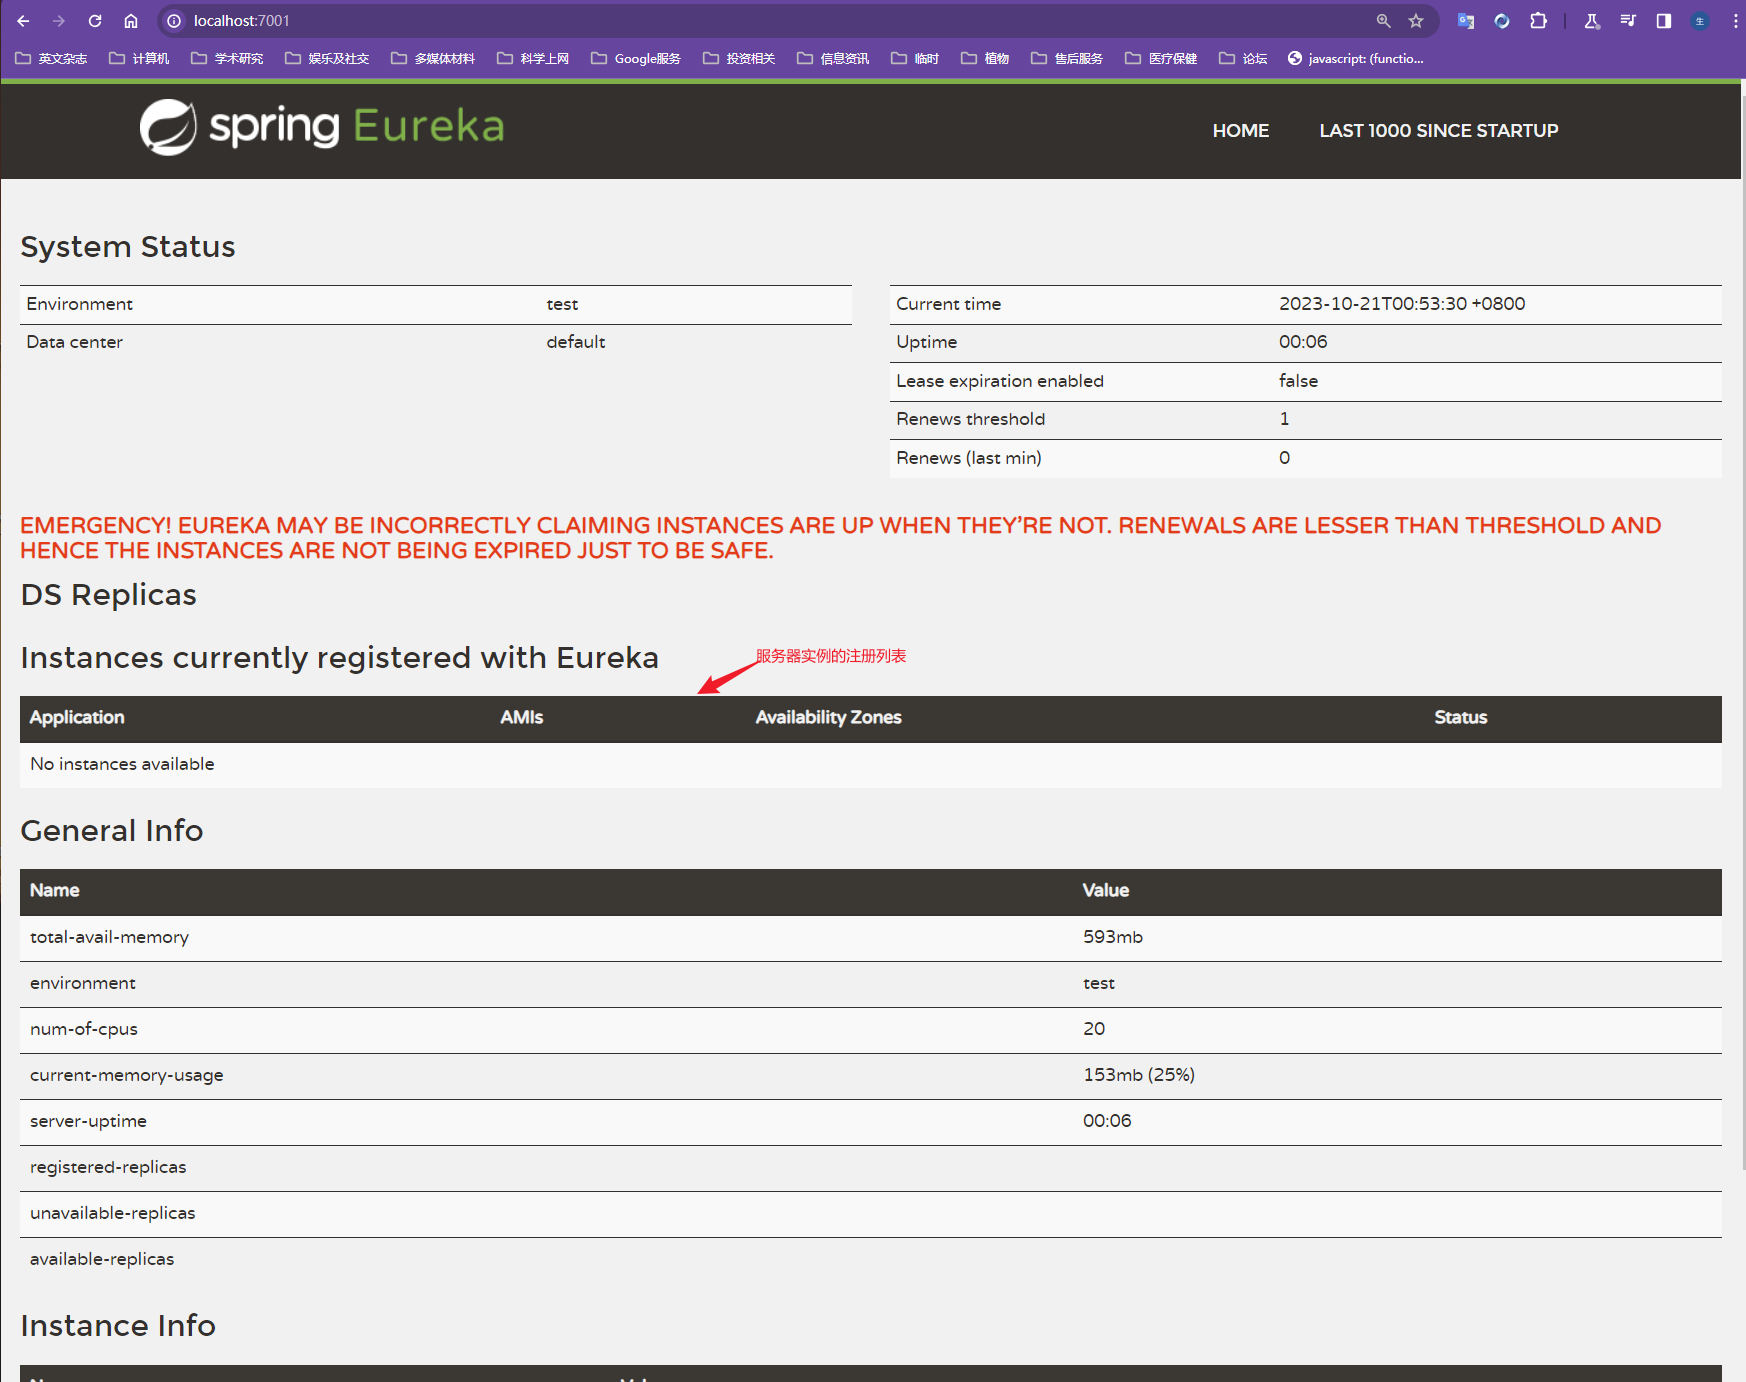Bookmark this page with the star icon
The height and width of the screenshot is (1382, 1746).
(1416, 21)
